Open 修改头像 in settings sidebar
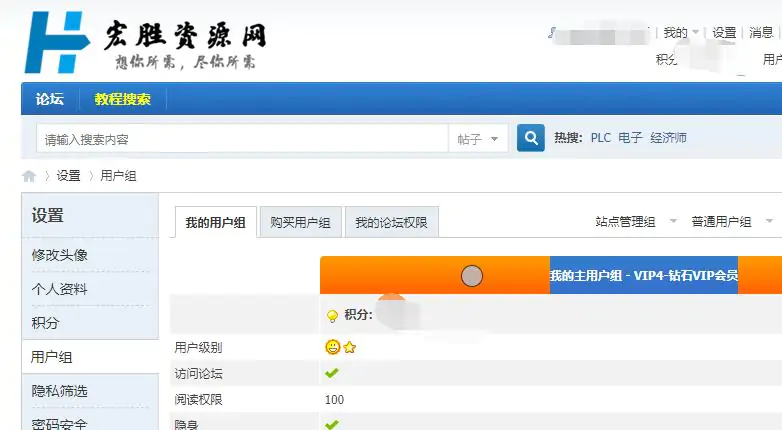Viewport: 782px width, 430px height. pos(60,255)
